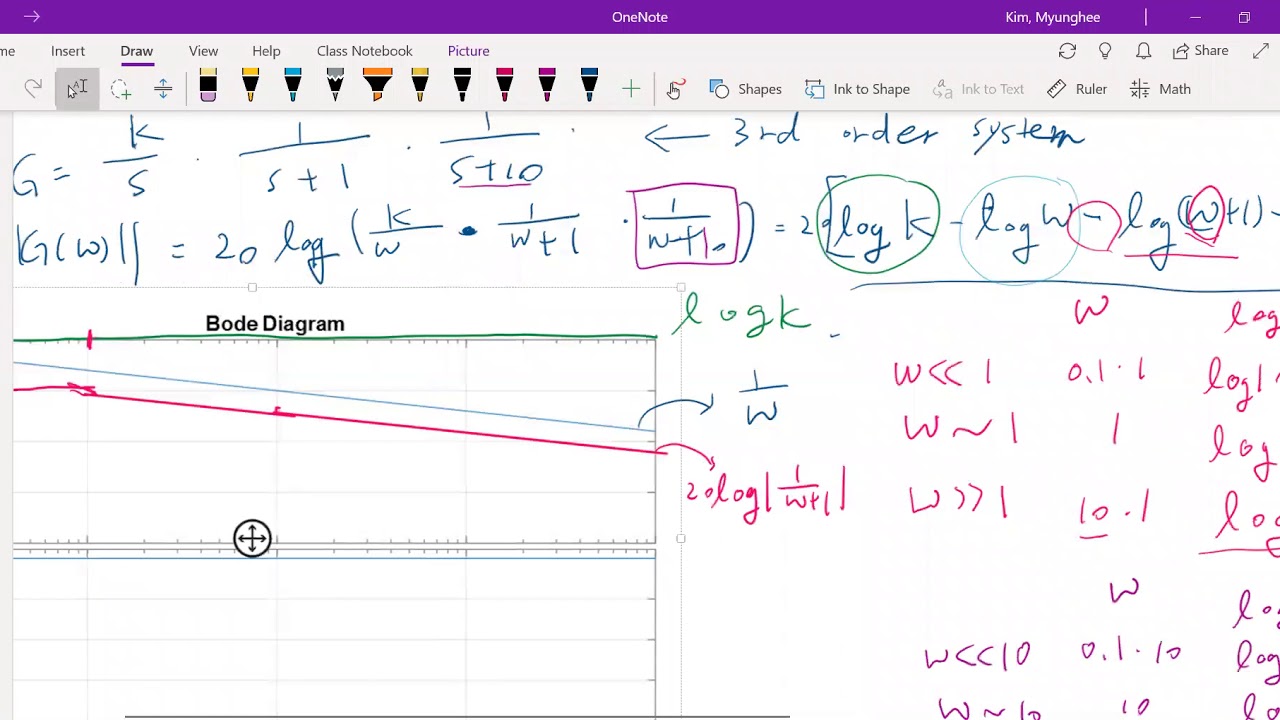Open the lightbulb Tell Me search
Screen dimensions: 1280x720
point(1105,51)
